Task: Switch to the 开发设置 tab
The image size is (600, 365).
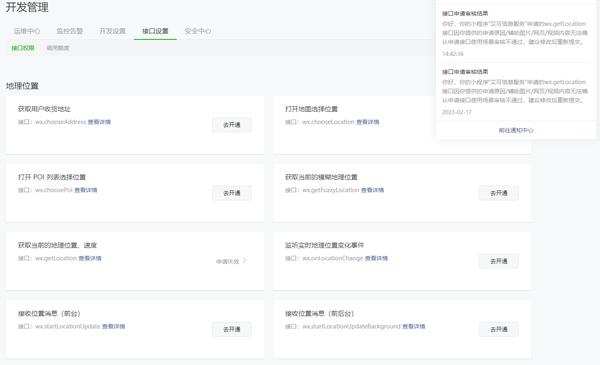Action: 112,31
